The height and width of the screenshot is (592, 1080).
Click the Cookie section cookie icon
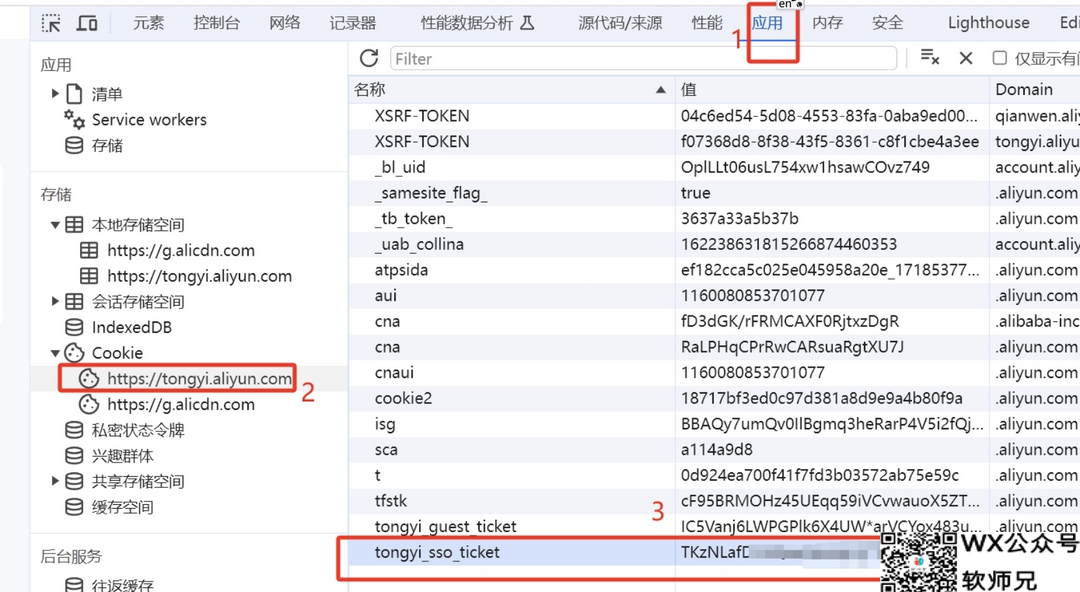click(x=74, y=353)
